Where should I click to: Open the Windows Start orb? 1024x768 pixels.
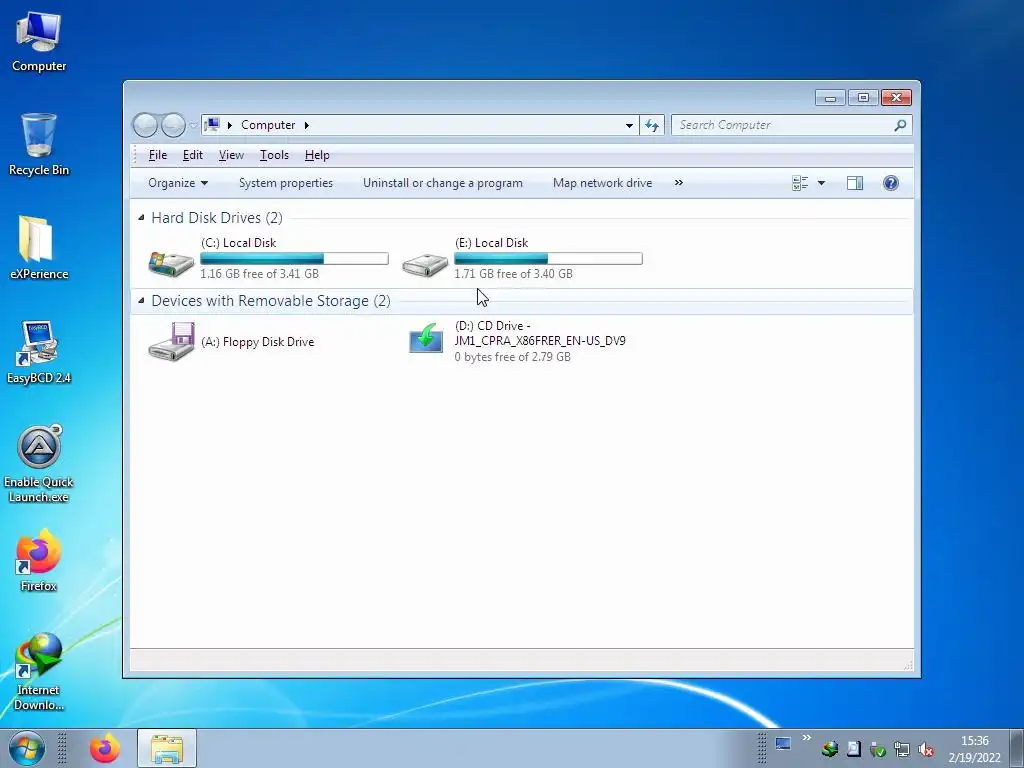click(27, 748)
